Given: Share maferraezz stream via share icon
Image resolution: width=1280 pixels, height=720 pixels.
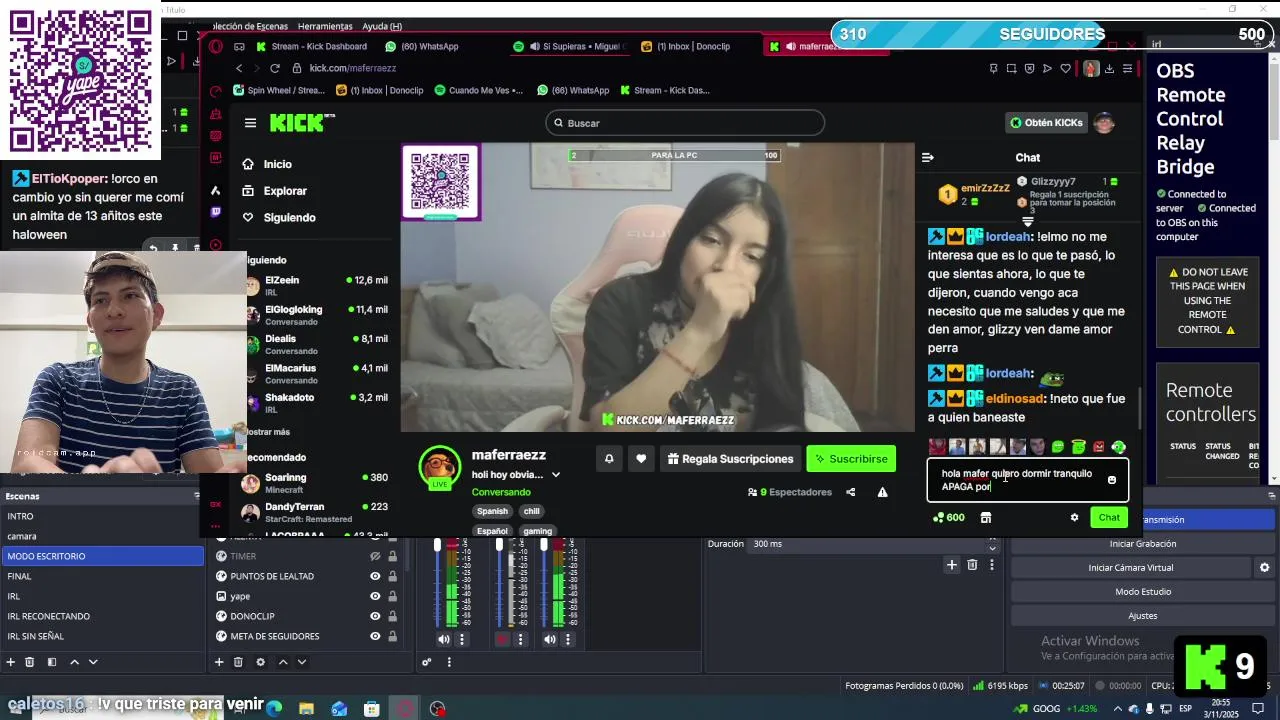Looking at the screenshot, I should tap(851, 492).
